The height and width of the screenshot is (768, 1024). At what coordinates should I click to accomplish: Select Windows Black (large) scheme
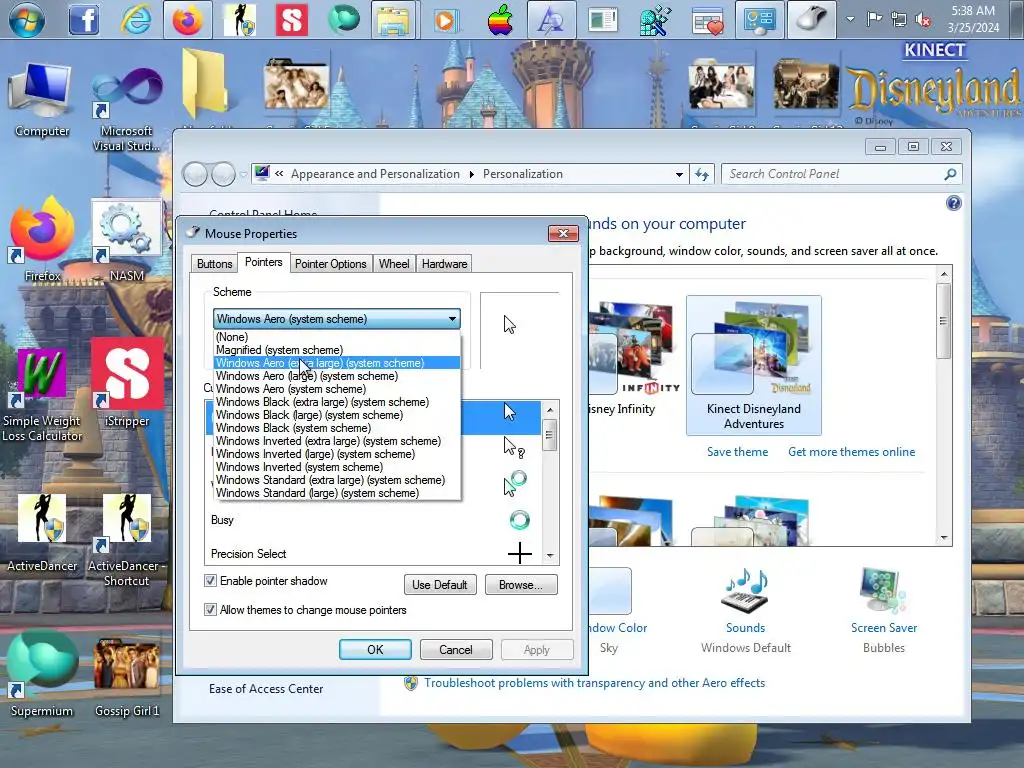tap(337, 415)
